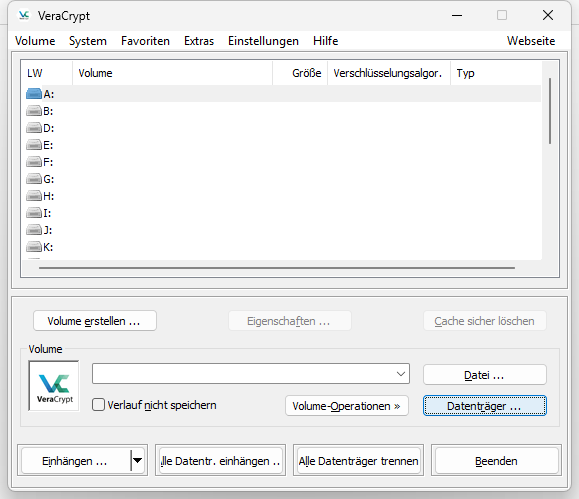Image resolution: width=579 pixels, height=499 pixels.
Task: Enable 'Verlauf nicht speichern' checkbox
Action: [98, 404]
